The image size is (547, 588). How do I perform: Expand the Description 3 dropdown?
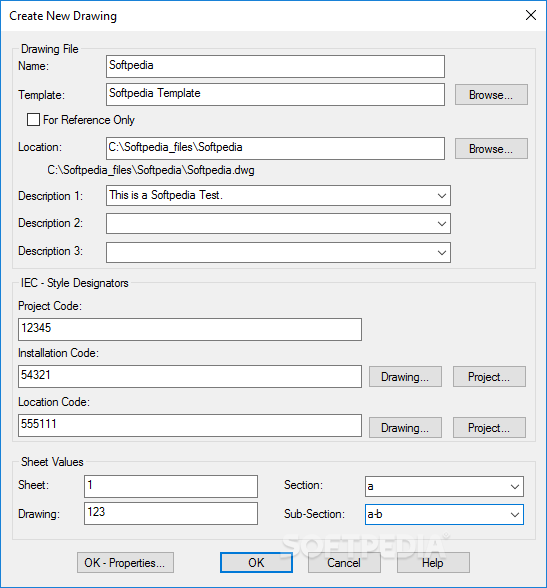pos(442,252)
